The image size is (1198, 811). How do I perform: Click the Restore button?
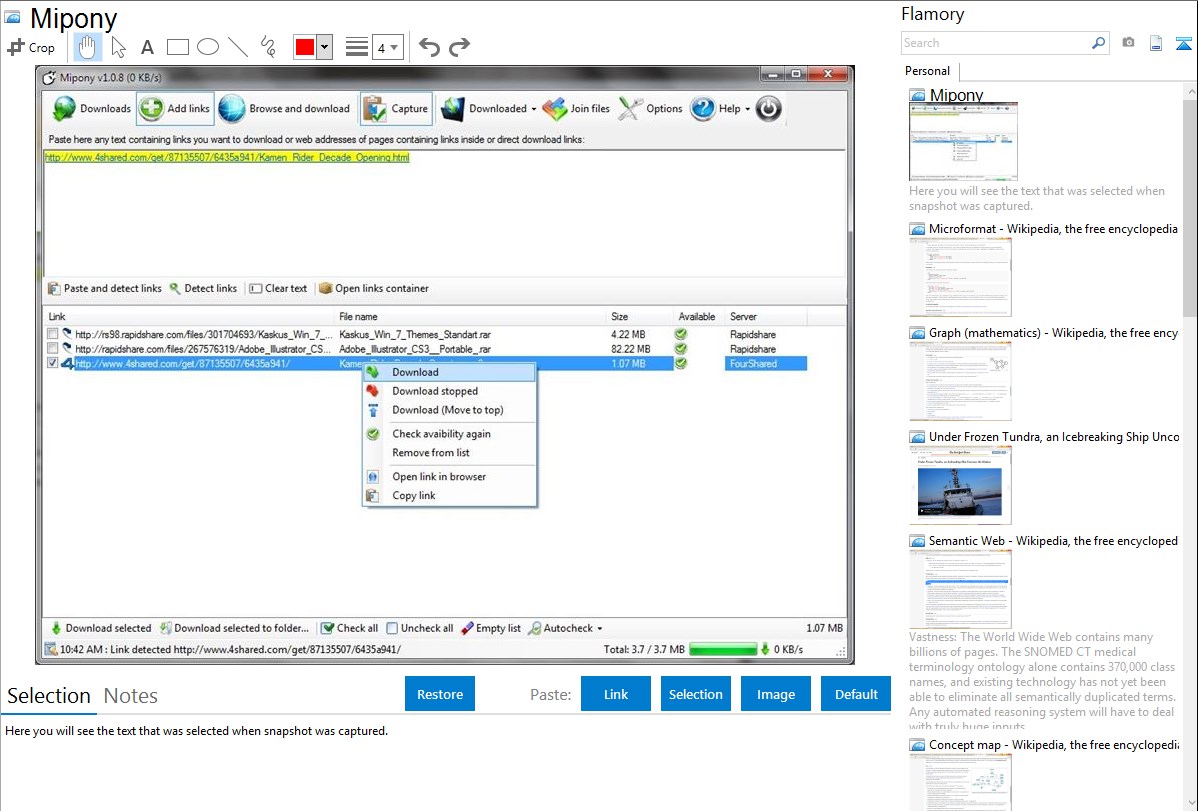[x=440, y=694]
